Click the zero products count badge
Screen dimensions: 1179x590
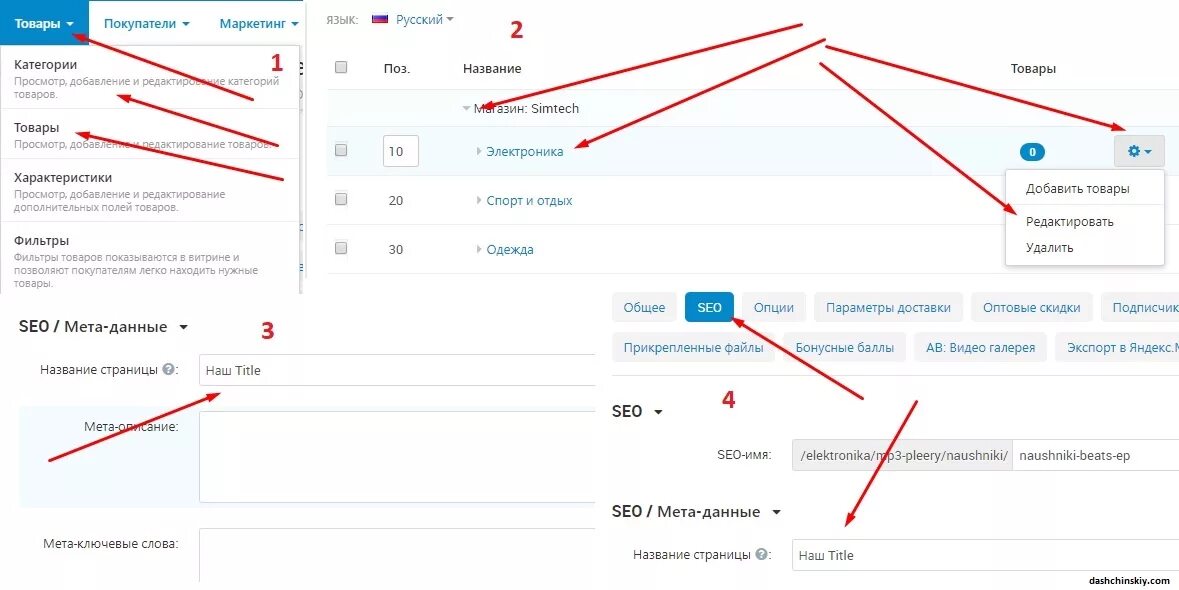[1032, 152]
